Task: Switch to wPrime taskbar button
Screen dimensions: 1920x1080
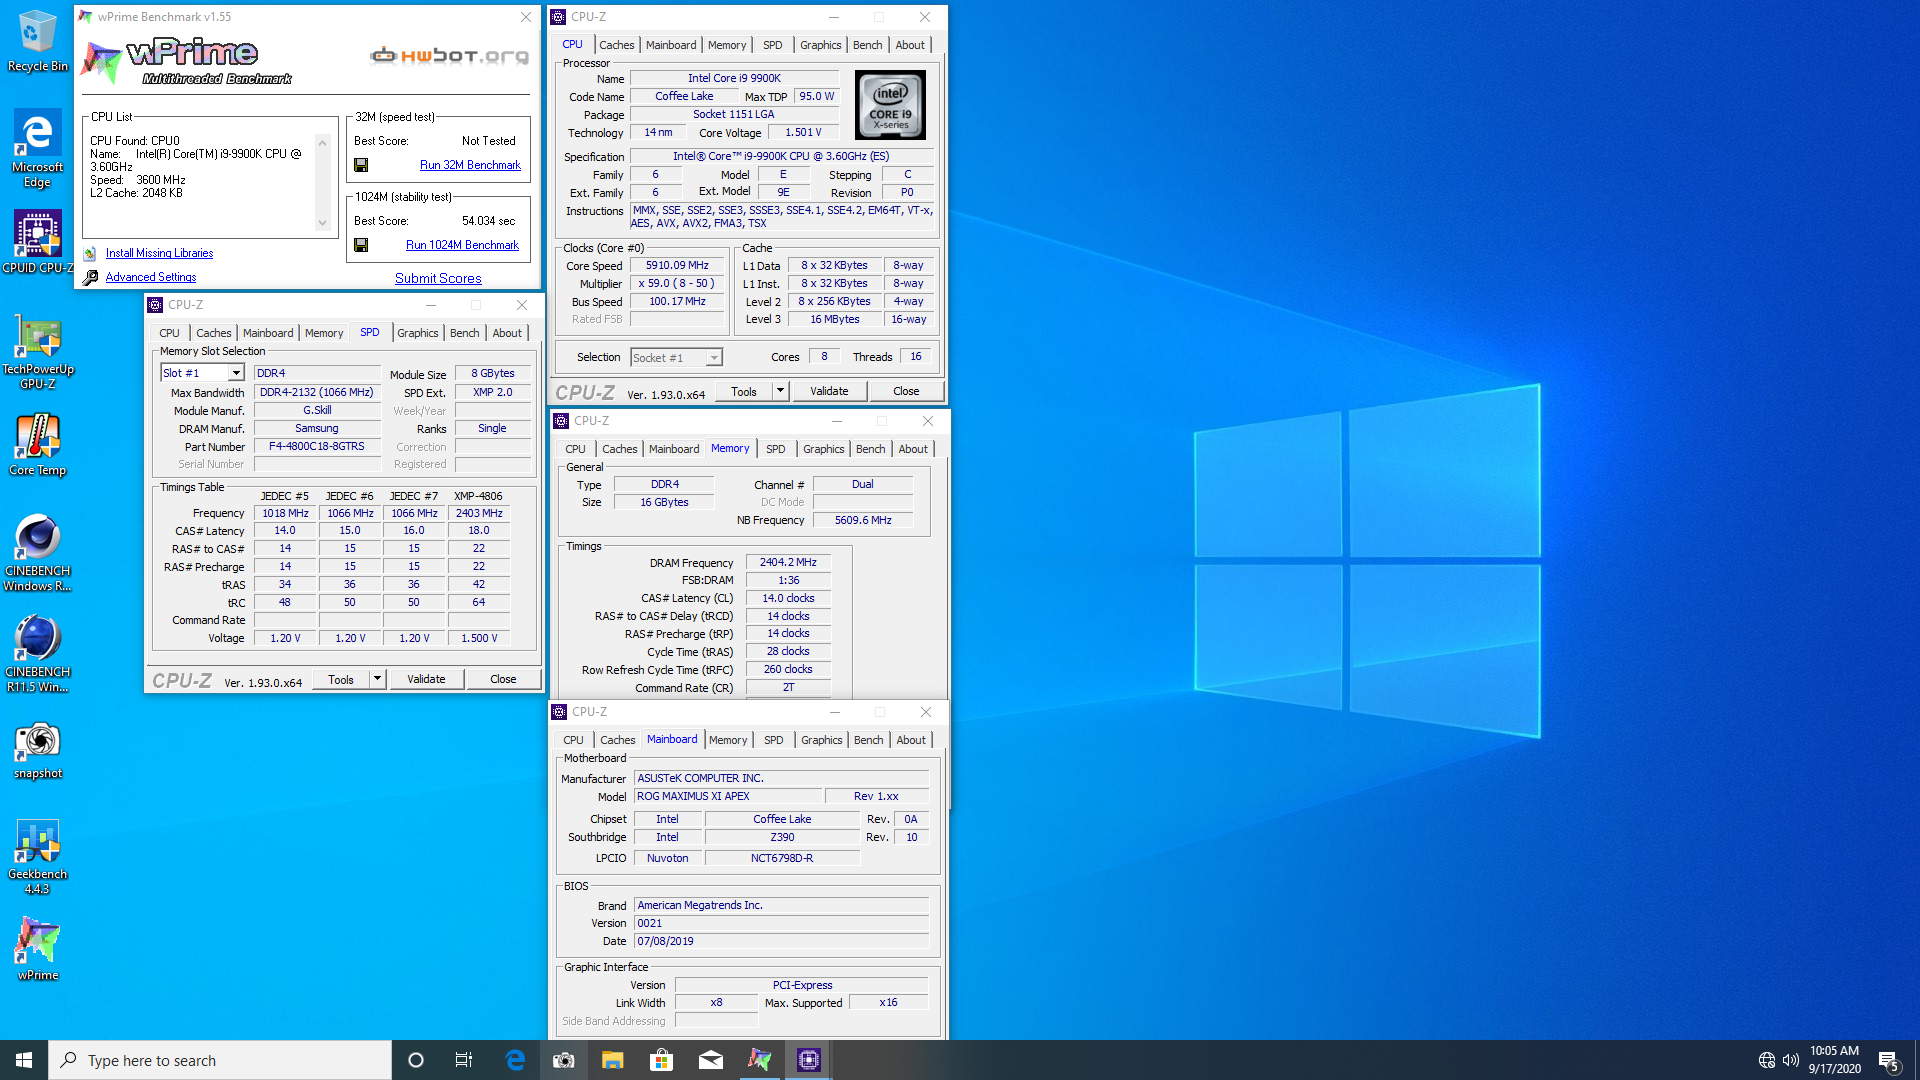Action: [x=760, y=1060]
